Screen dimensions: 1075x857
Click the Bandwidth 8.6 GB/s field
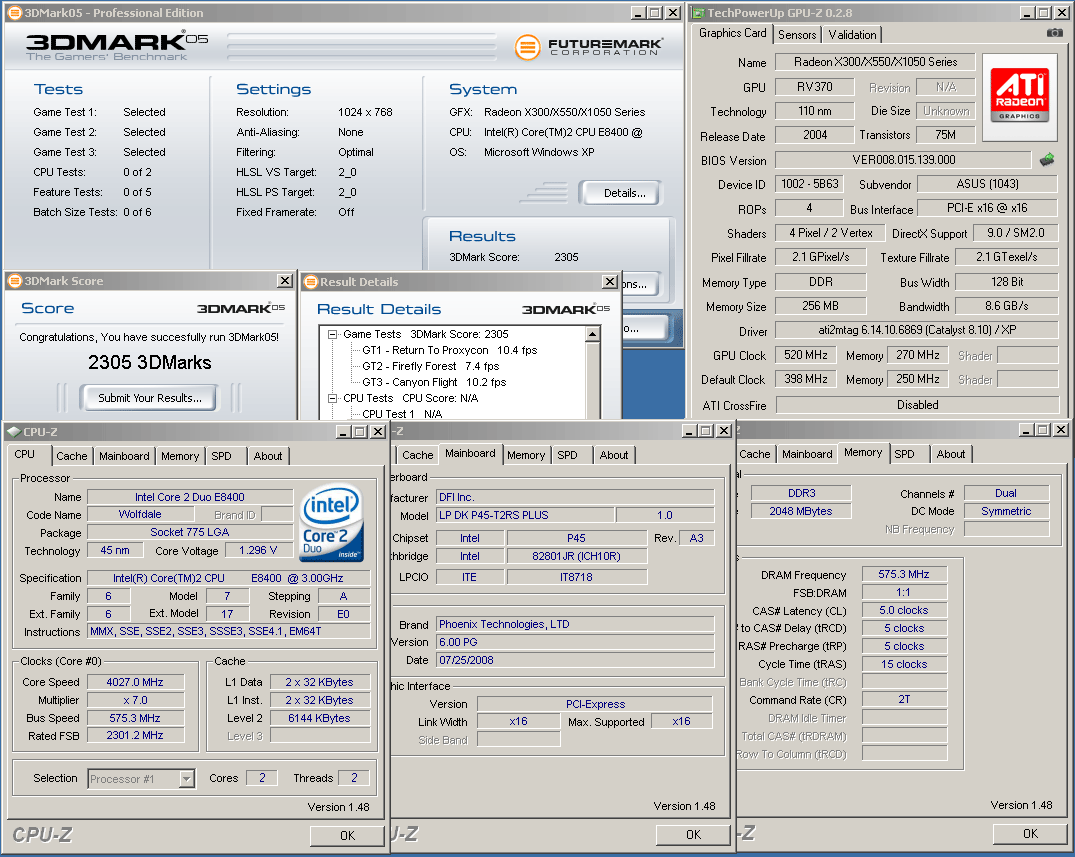point(1006,306)
